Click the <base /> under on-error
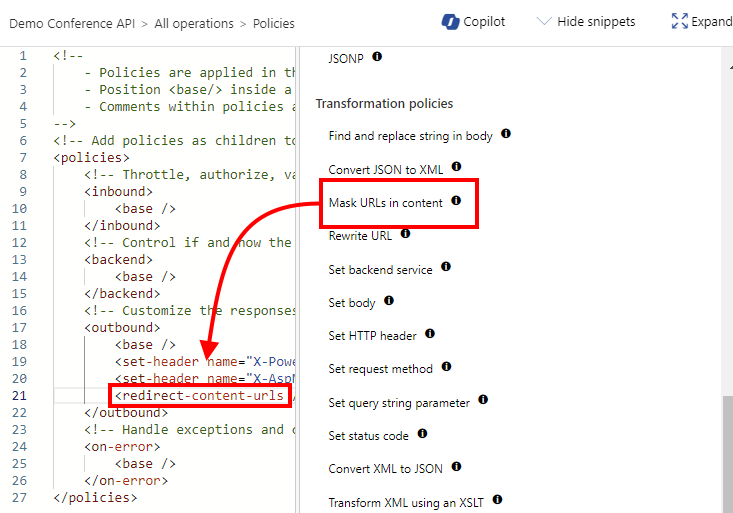Viewport: 733px width, 513px height. (145, 464)
